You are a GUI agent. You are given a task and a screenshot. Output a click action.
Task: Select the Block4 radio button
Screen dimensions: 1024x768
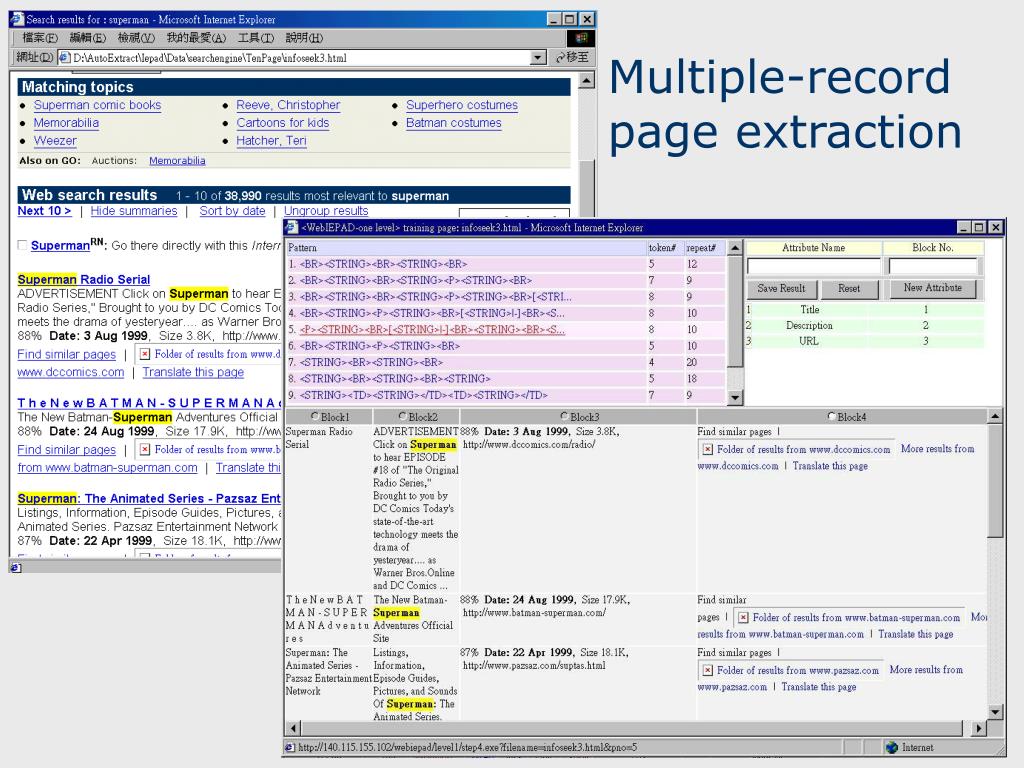832,416
